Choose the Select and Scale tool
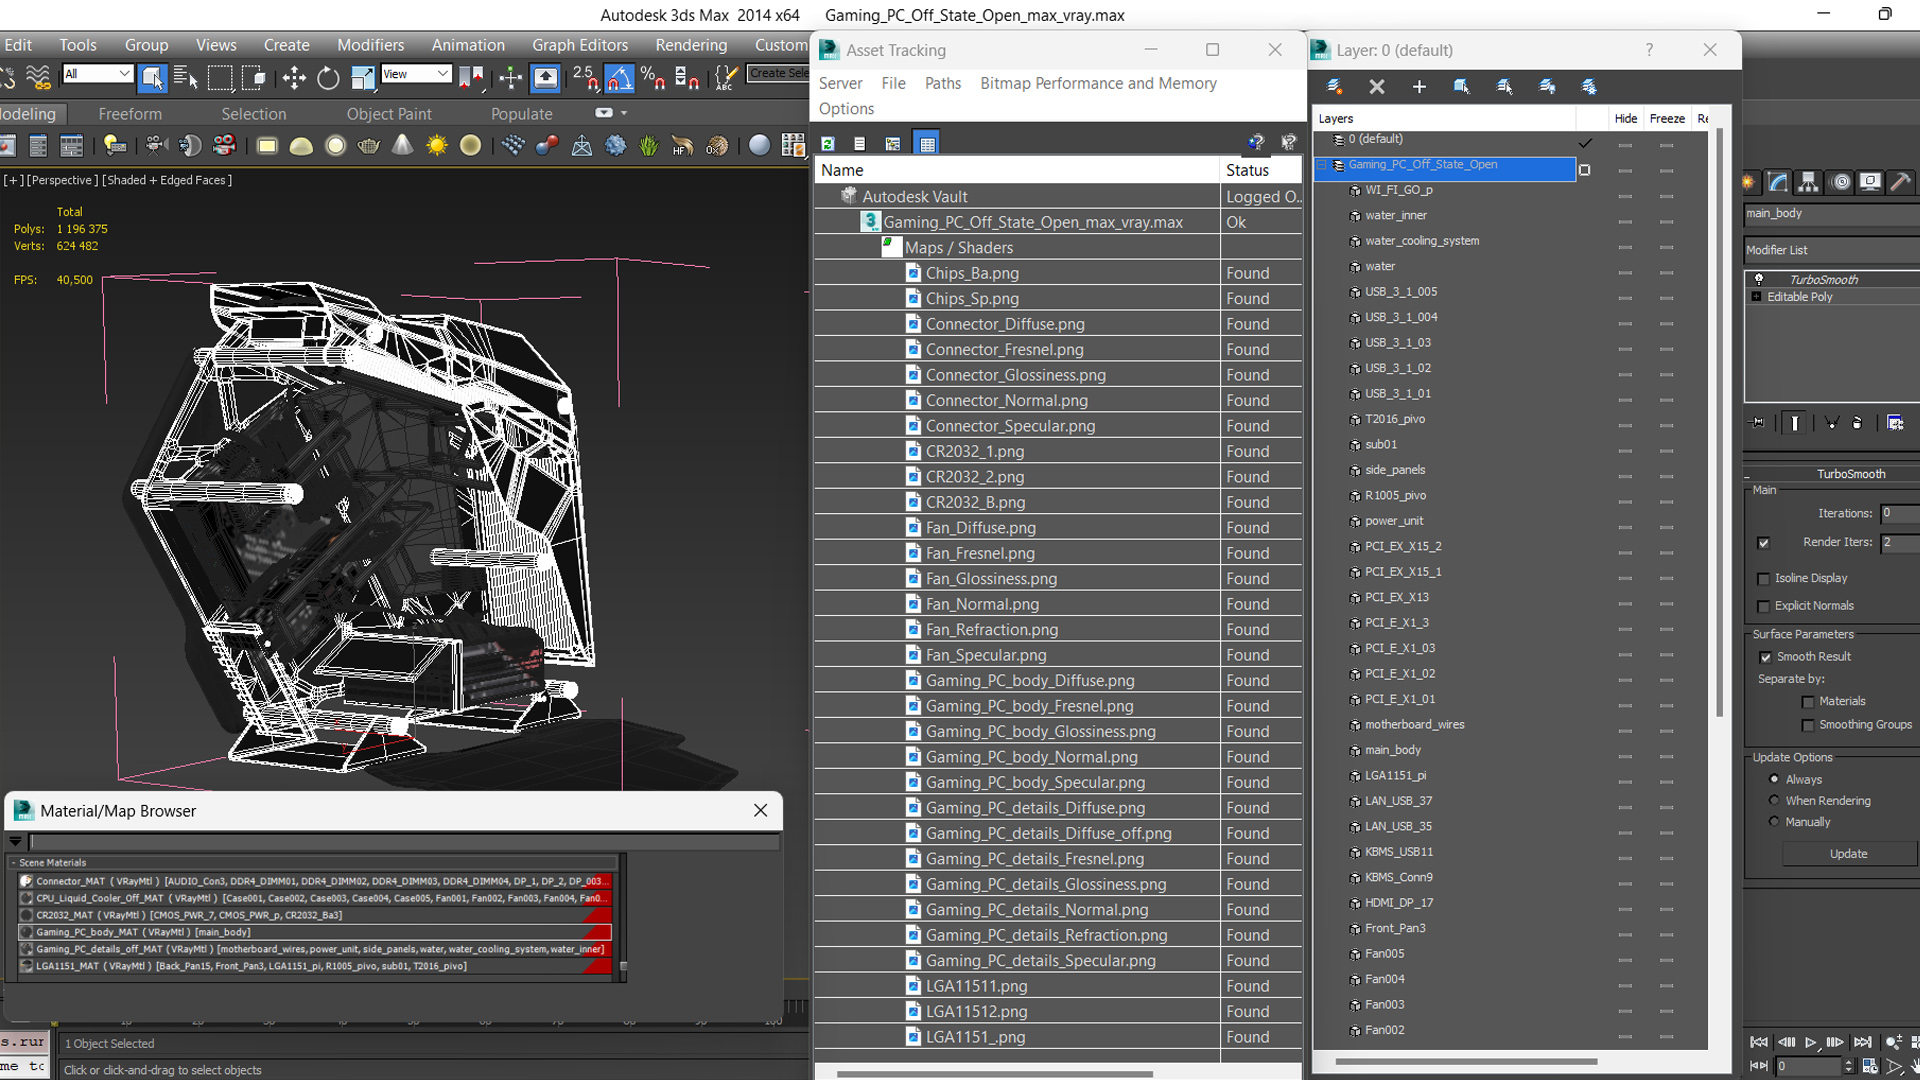Image resolution: width=1920 pixels, height=1080 pixels. click(362, 77)
